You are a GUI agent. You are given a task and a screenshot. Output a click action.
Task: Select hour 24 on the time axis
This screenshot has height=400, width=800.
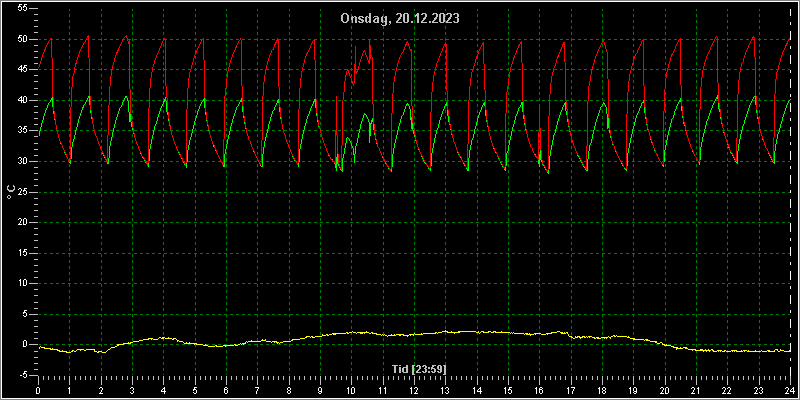(790, 390)
